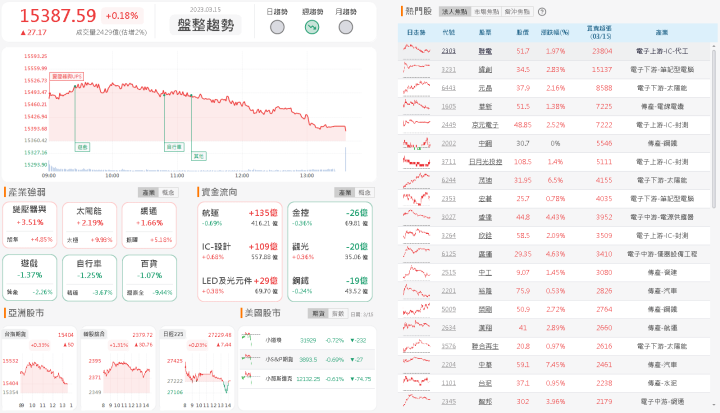Switch 美國股市 to the 期貨 tab
This screenshot has width=720, height=413.
tap(318, 313)
